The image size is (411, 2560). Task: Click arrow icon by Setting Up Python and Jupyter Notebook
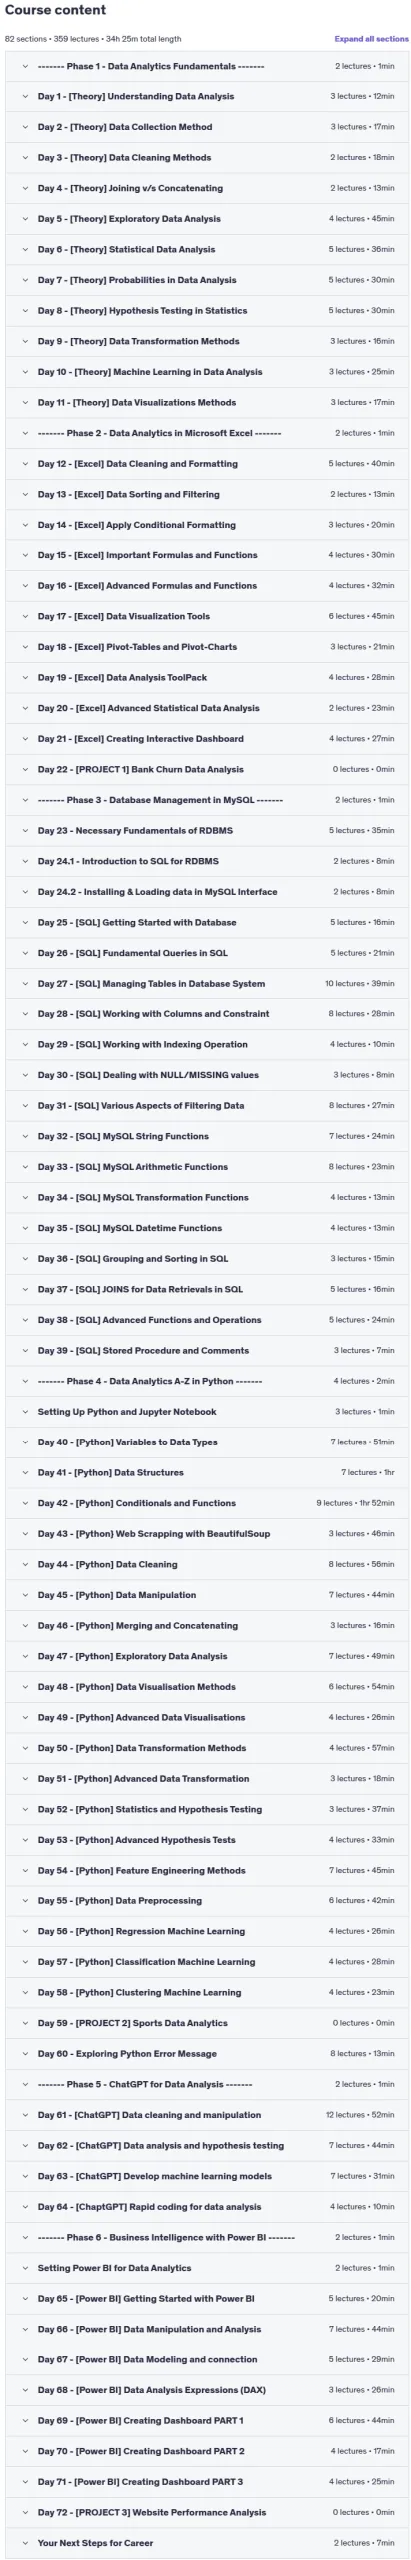(x=25, y=1412)
